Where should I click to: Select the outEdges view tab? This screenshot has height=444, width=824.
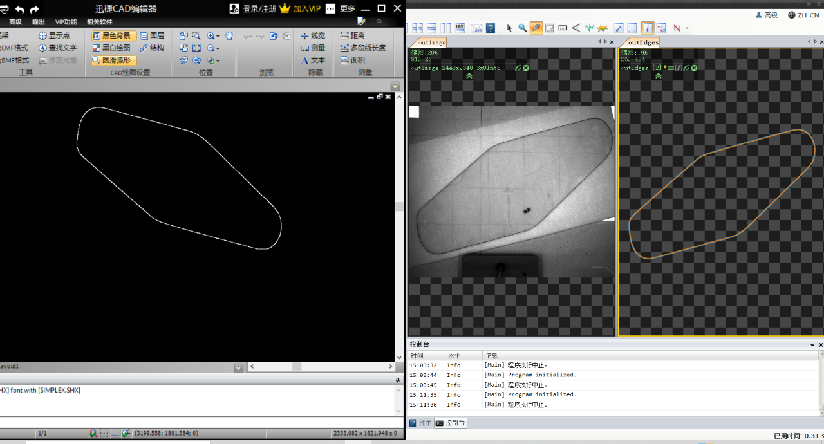click(641, 43)
